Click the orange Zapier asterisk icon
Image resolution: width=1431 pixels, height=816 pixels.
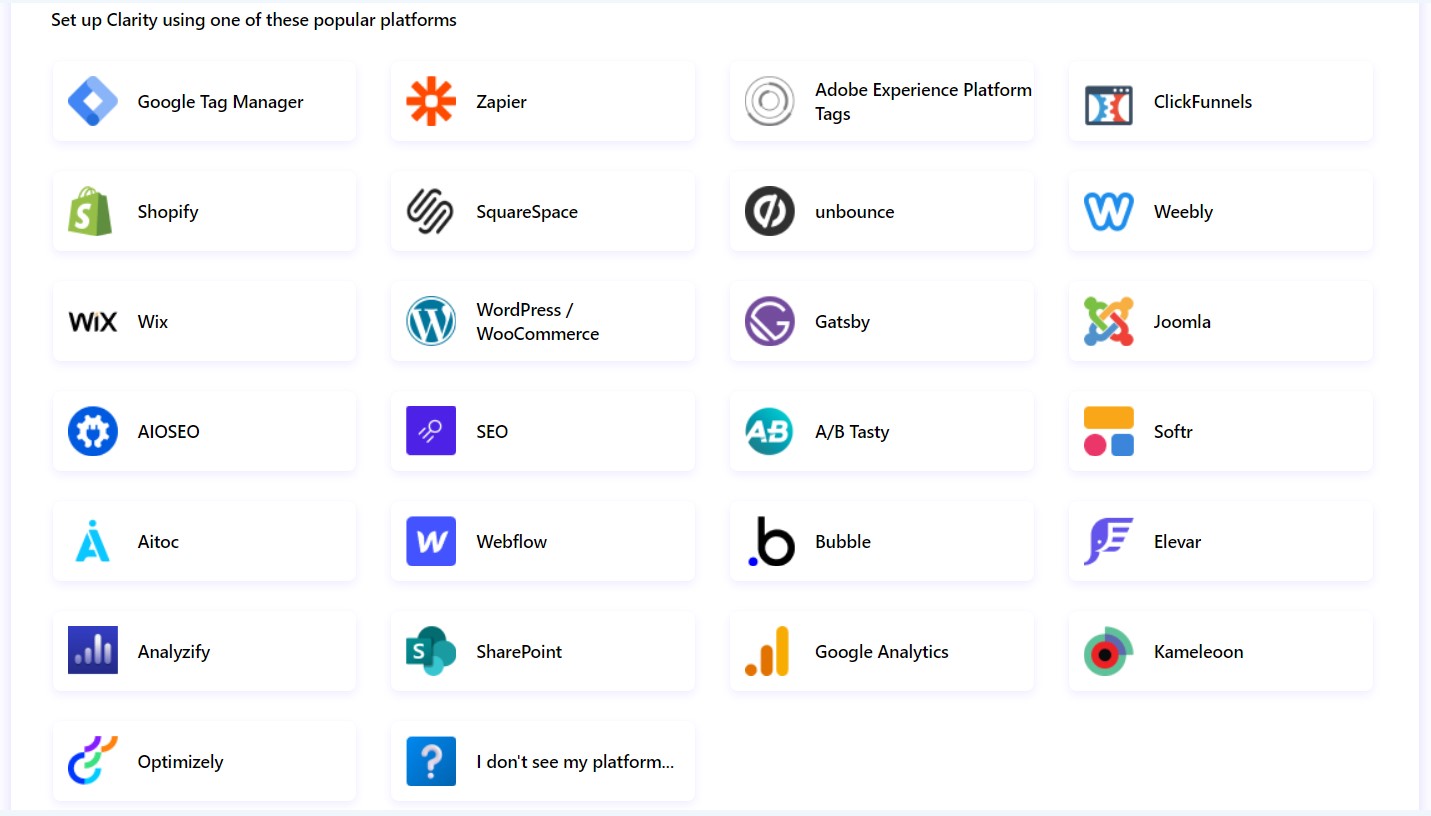(431, 101)
